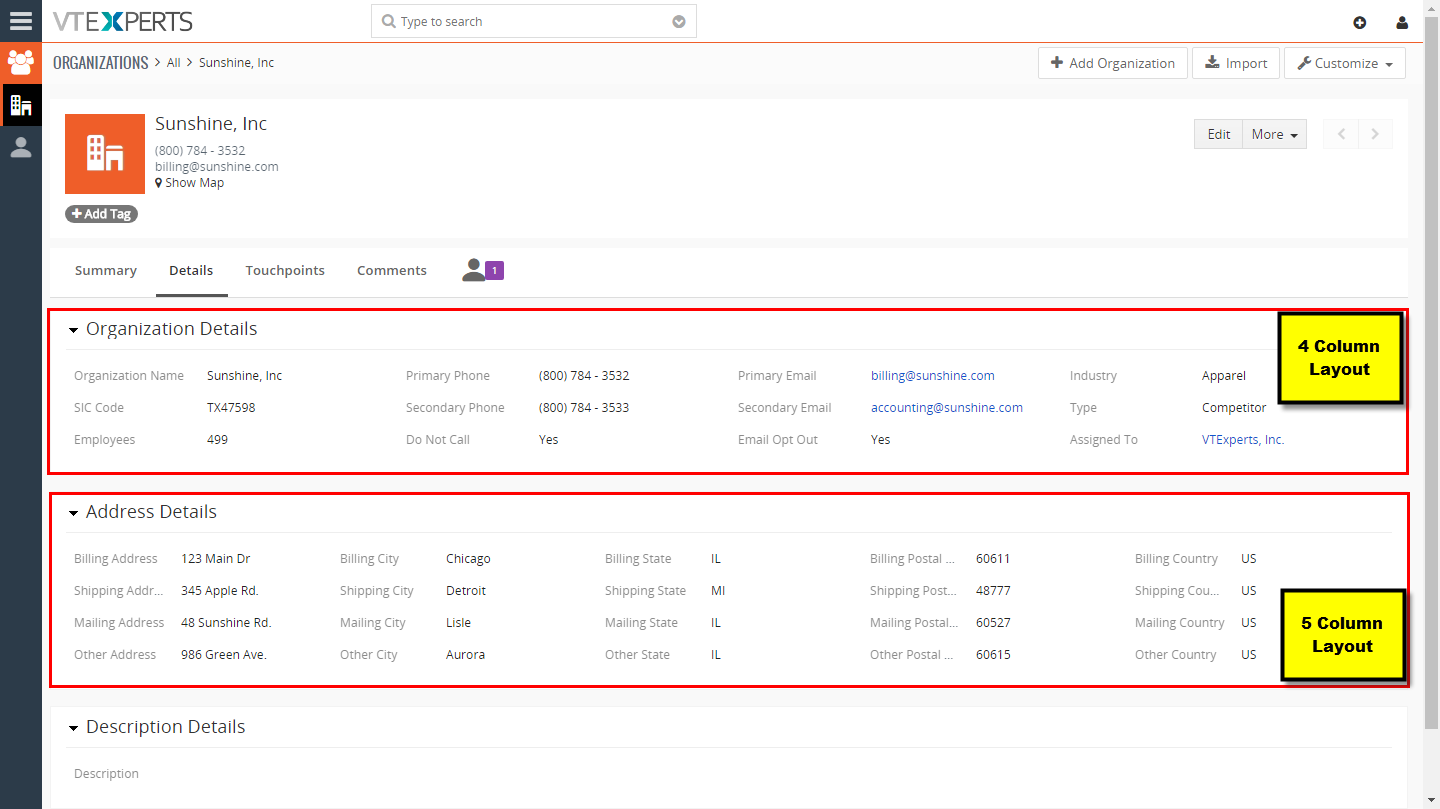This screenshot has width=1440, height=809.
Task: Switch to the Touchpoints tab
Action: 285,270
